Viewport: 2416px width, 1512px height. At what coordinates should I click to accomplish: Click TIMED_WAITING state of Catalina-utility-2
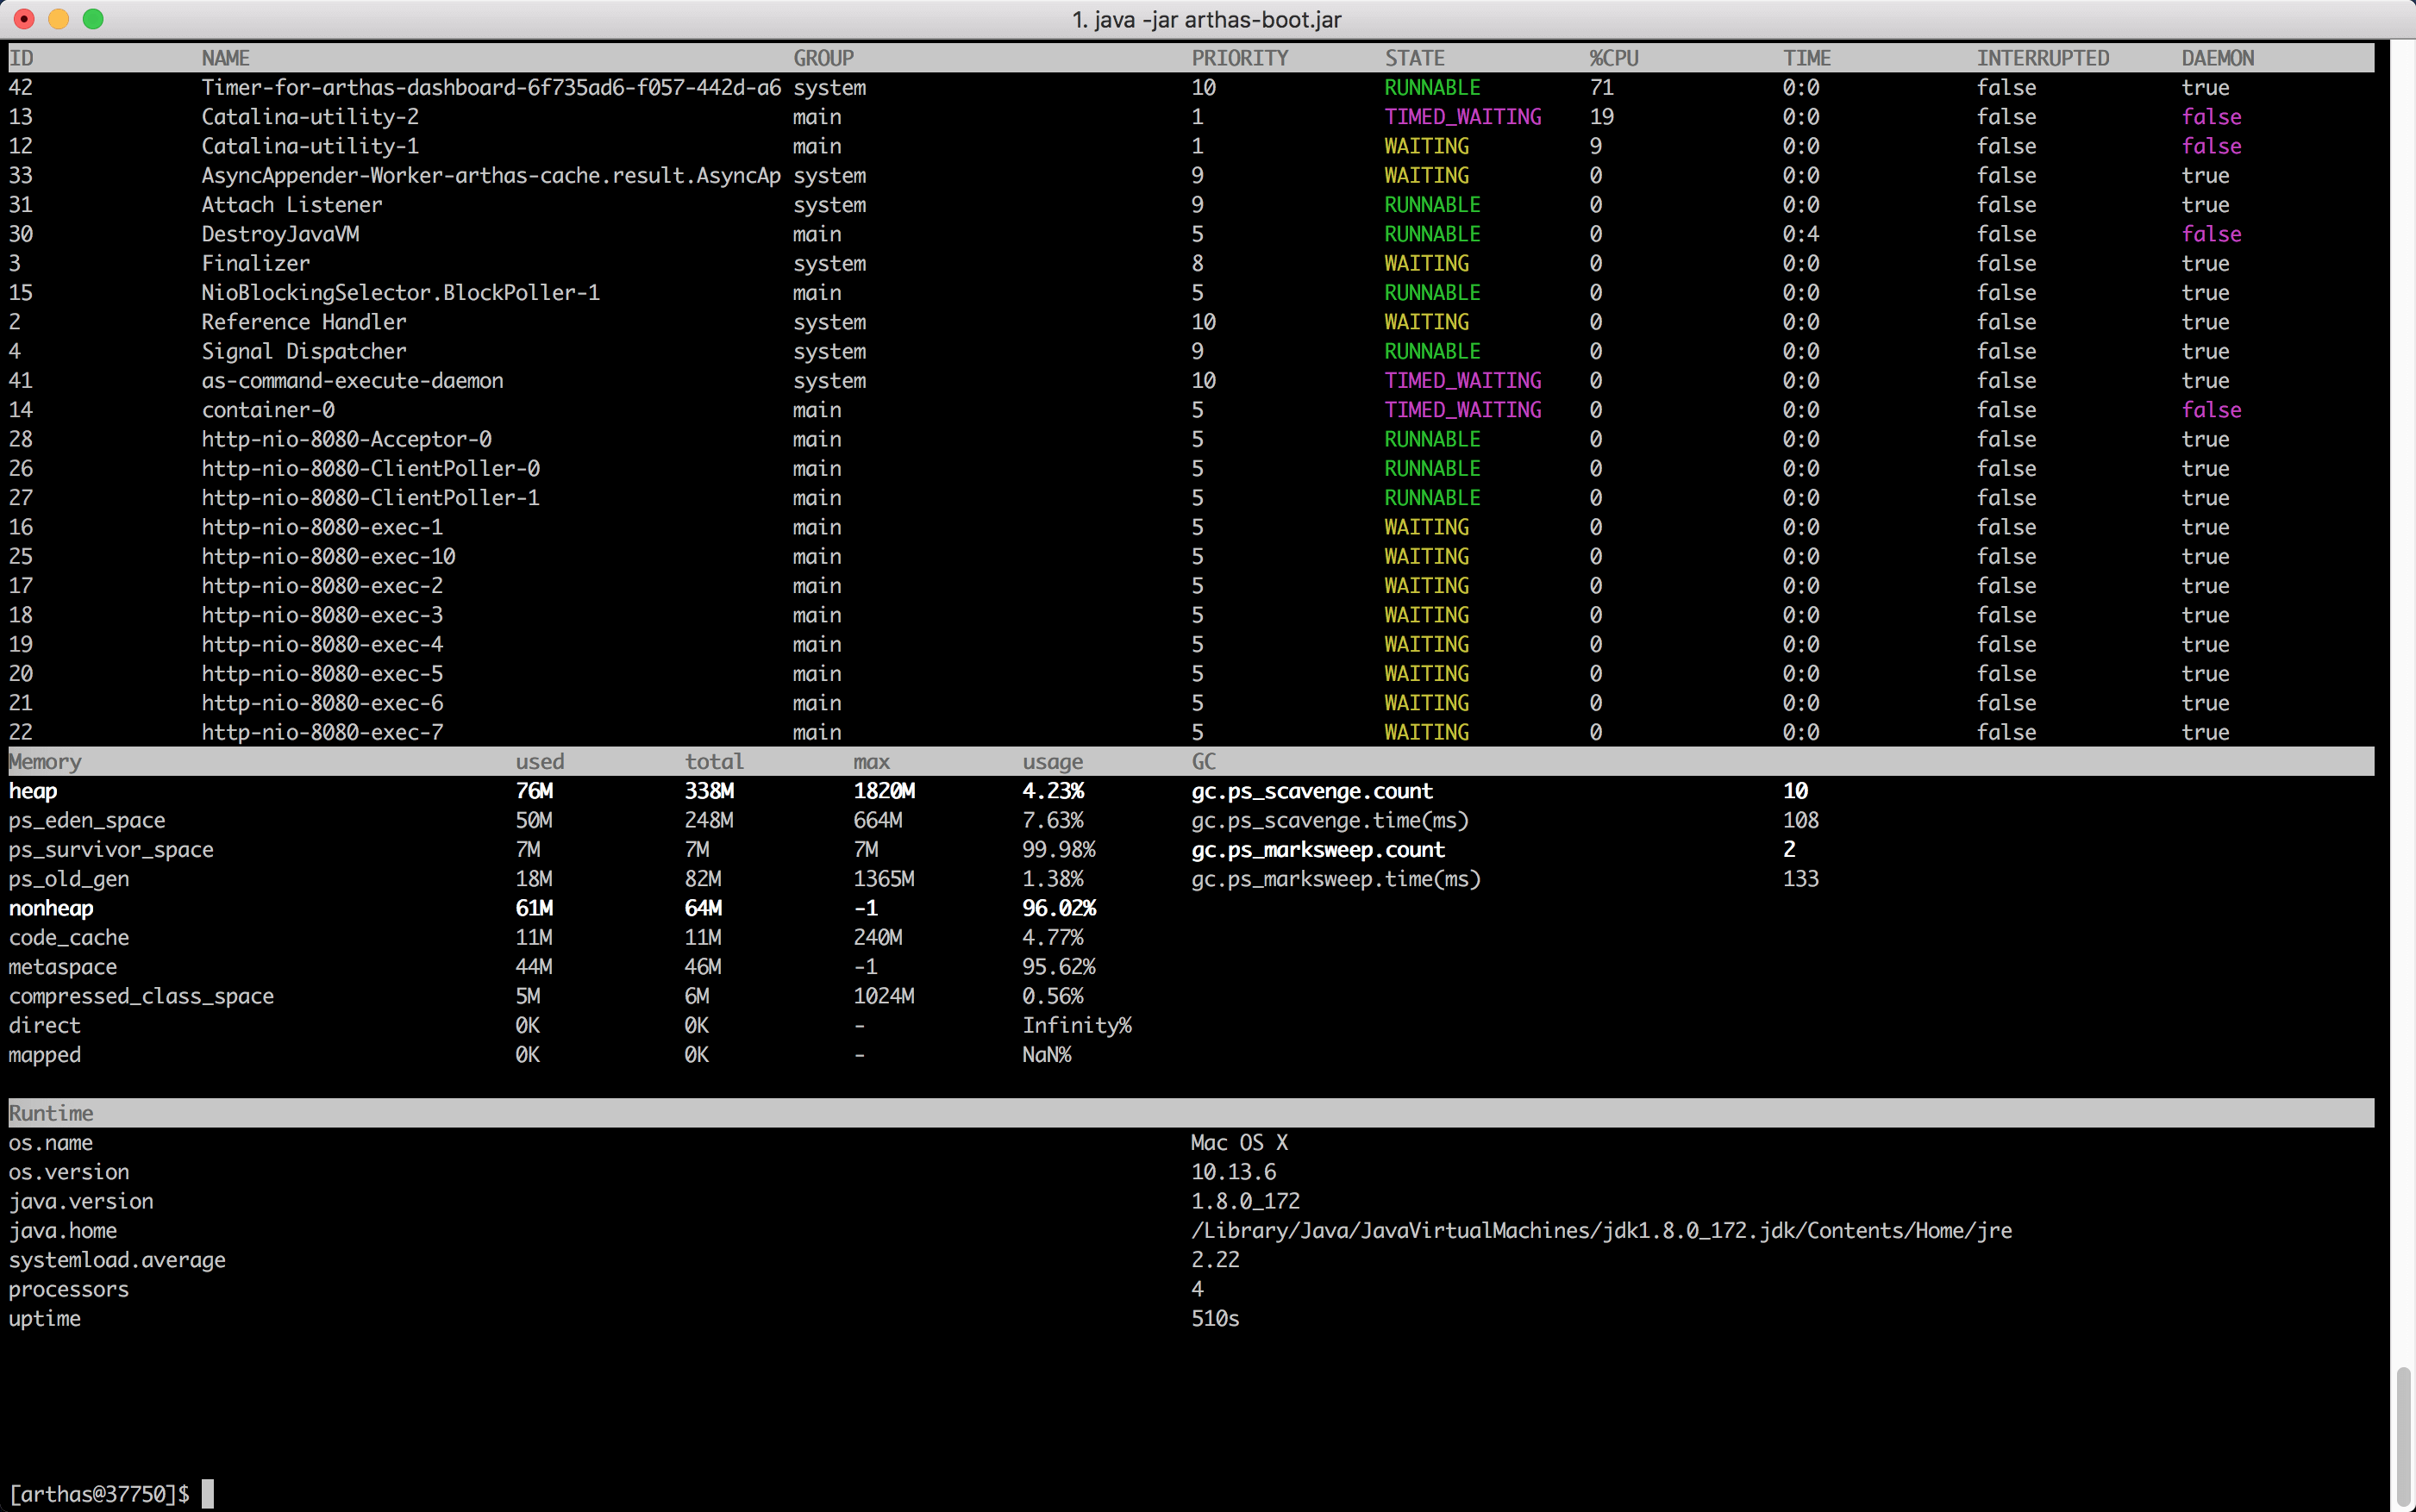[x=1462, y=117]
